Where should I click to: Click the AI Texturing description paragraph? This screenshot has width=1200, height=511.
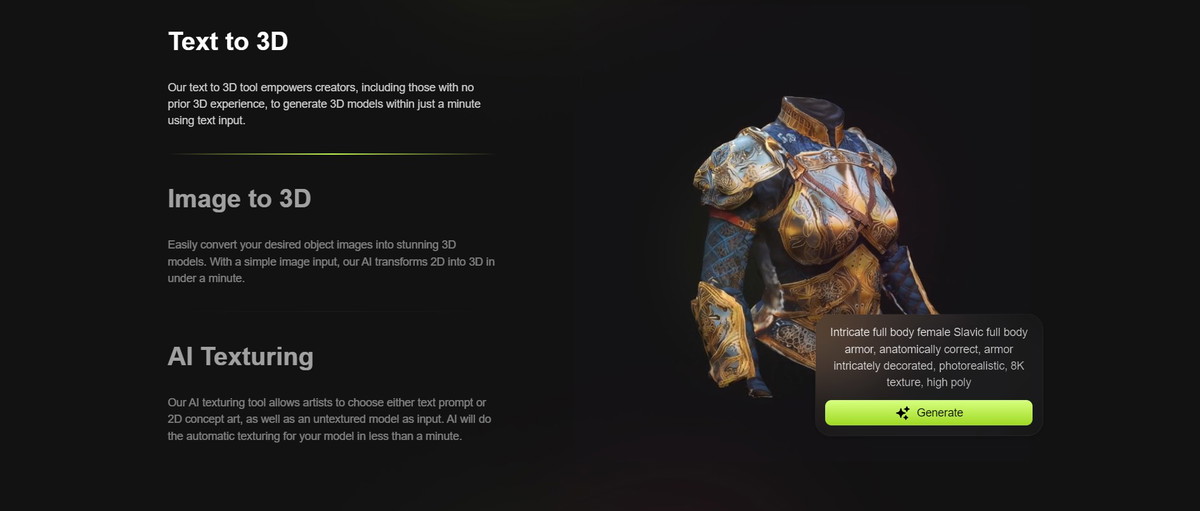[327, 419]
